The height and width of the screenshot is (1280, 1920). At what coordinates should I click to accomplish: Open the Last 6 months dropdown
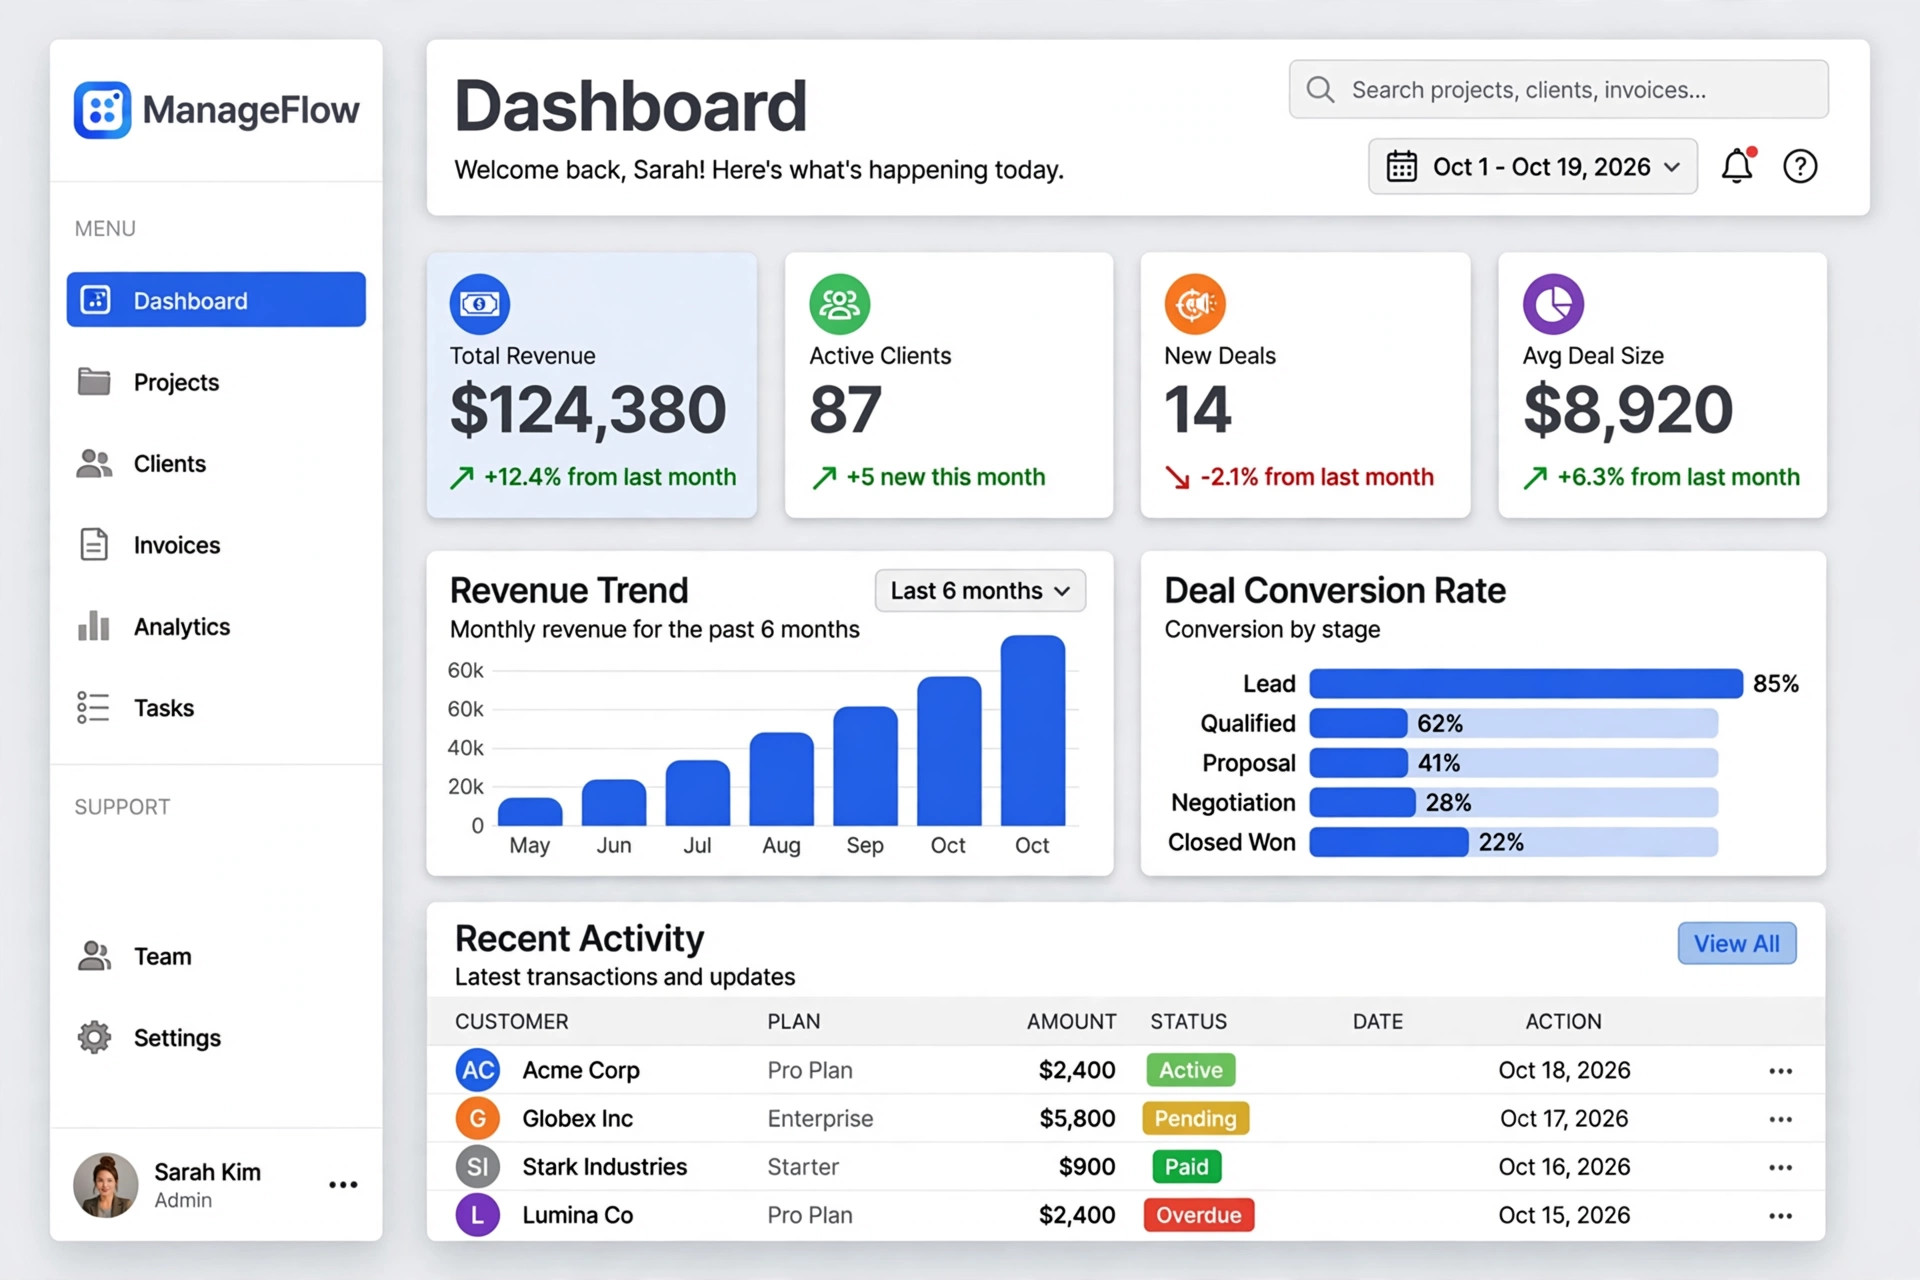click(980, 591)
